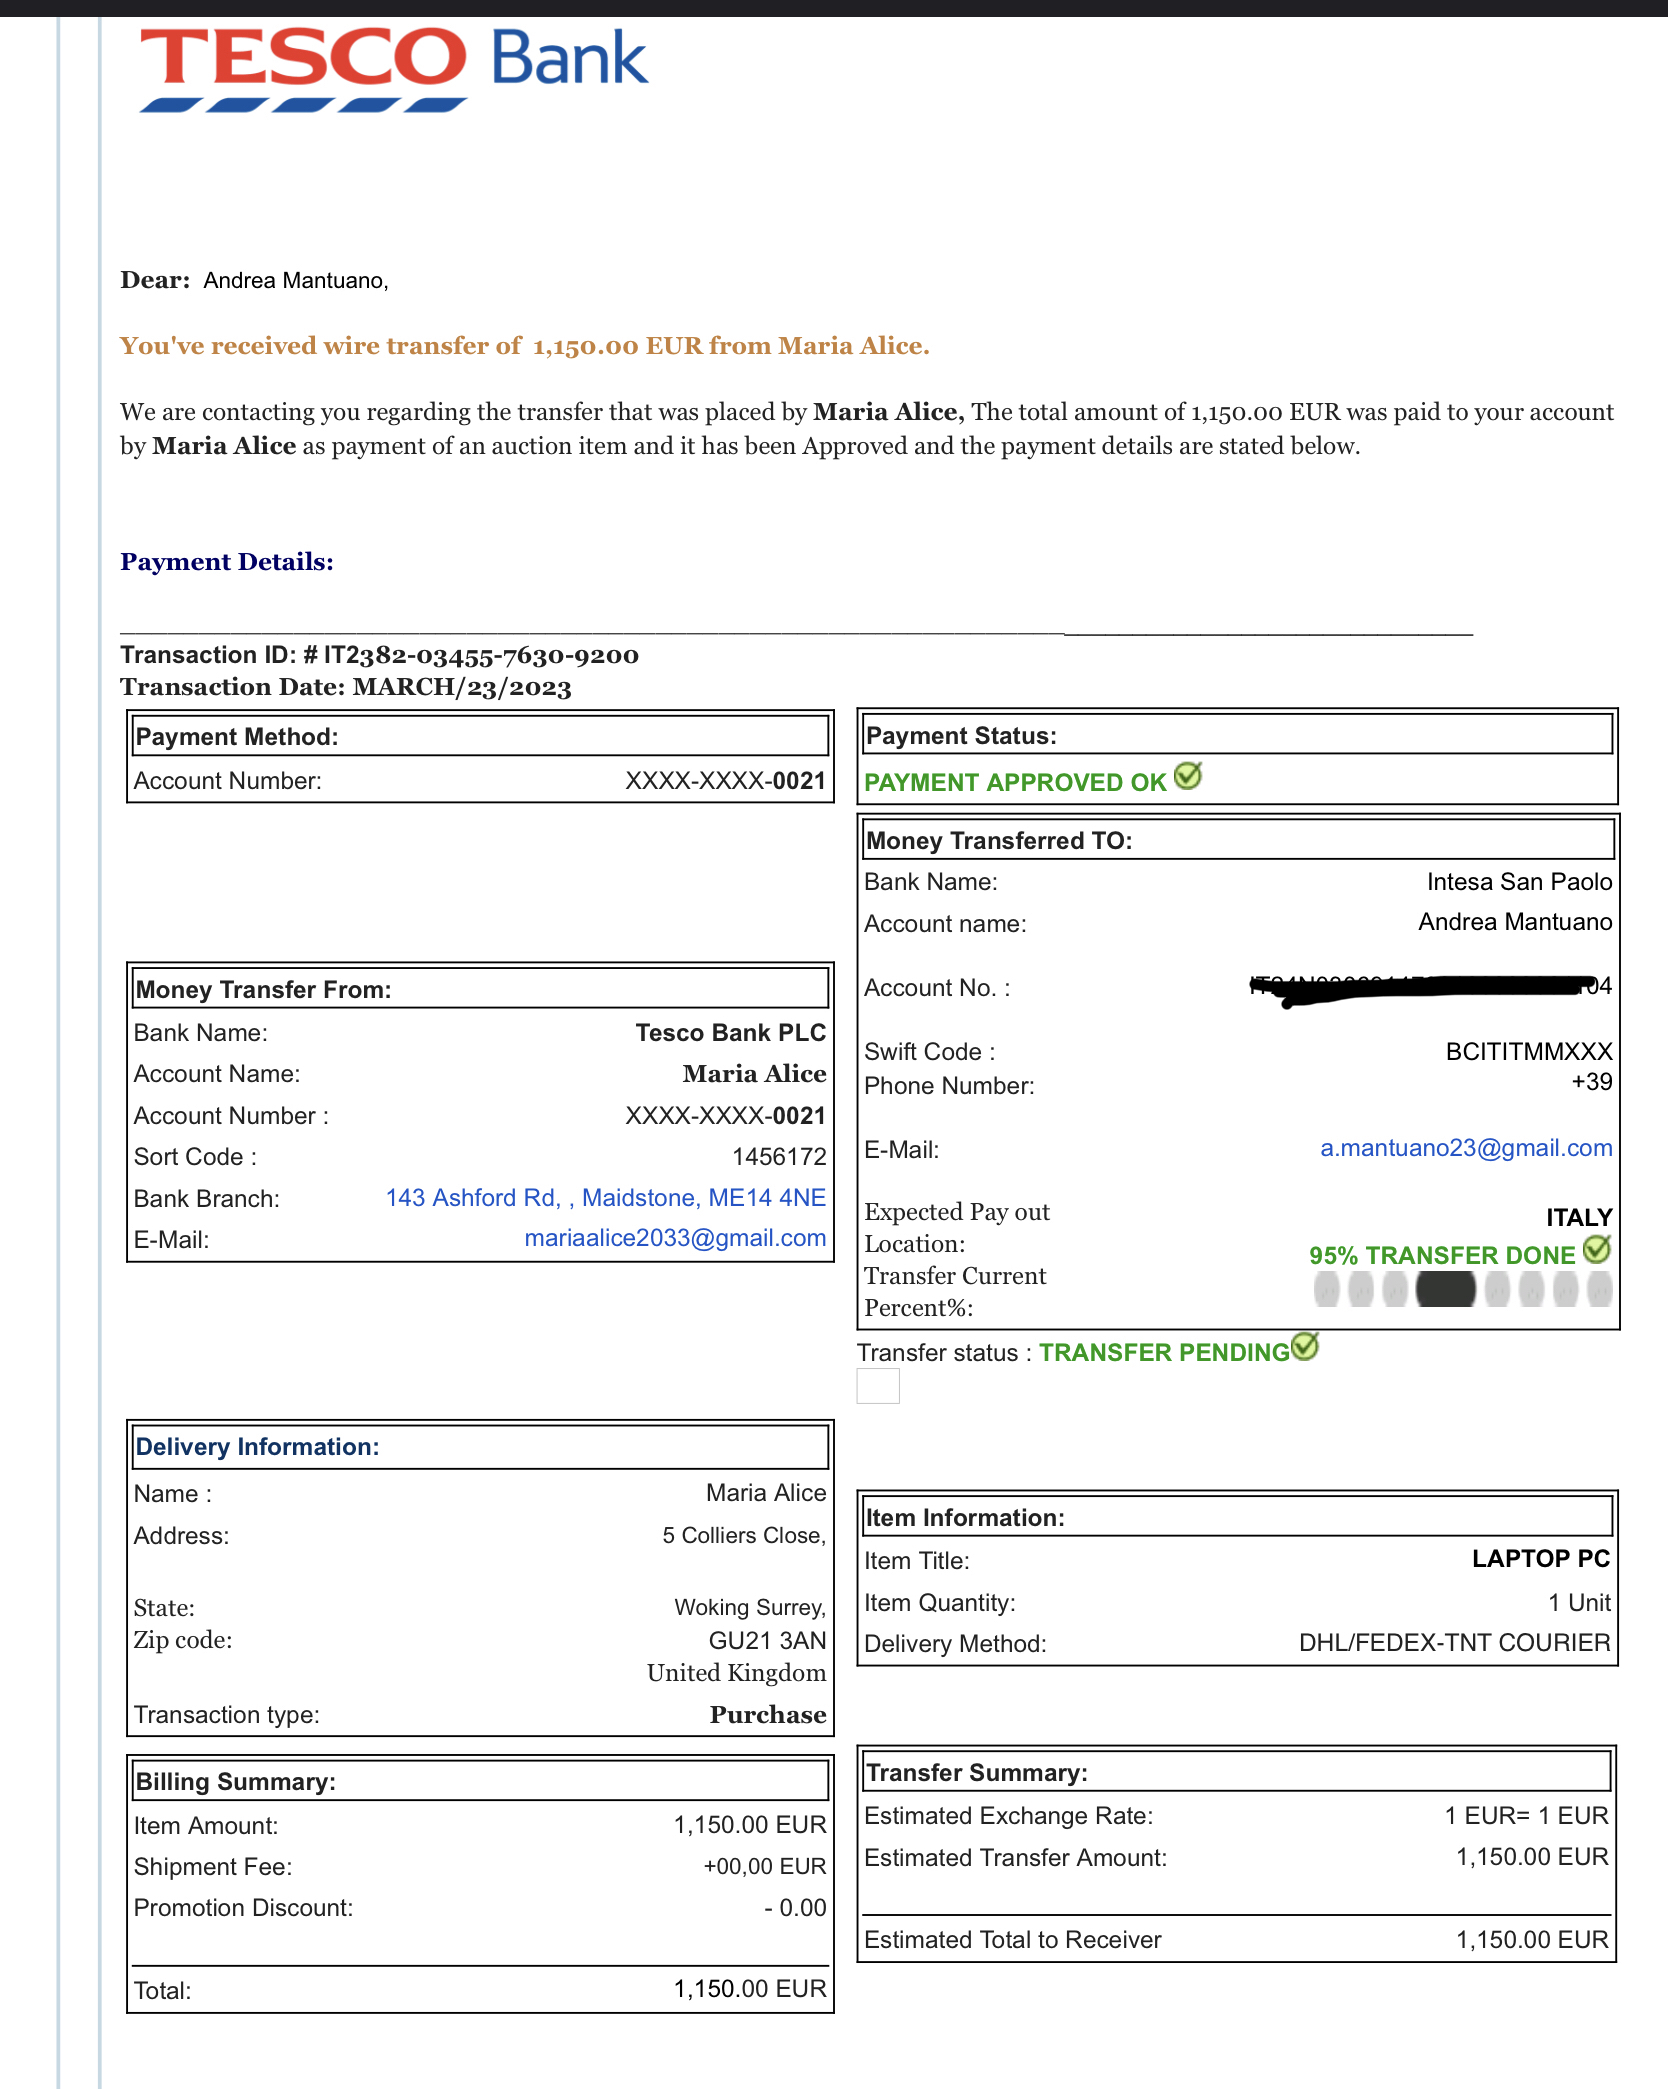Click checkmark icon beside TRANSFER PENDING

click(x=1305, y=1347)
